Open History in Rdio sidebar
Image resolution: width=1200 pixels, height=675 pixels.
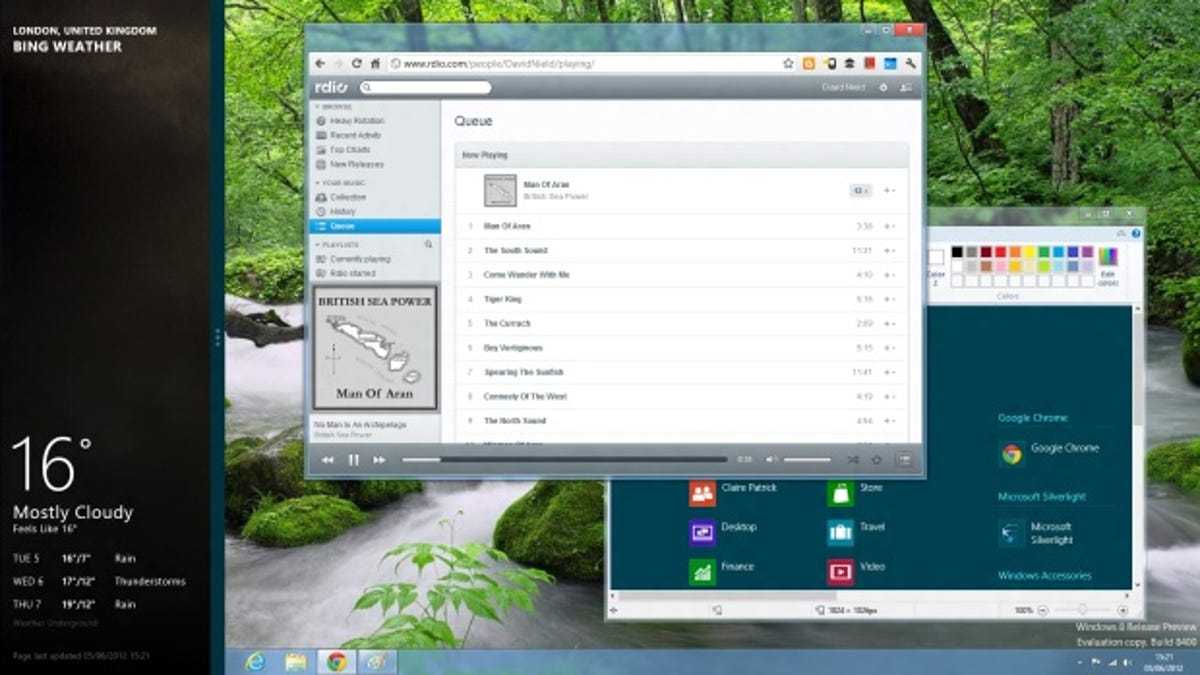(x=342, y=212)
